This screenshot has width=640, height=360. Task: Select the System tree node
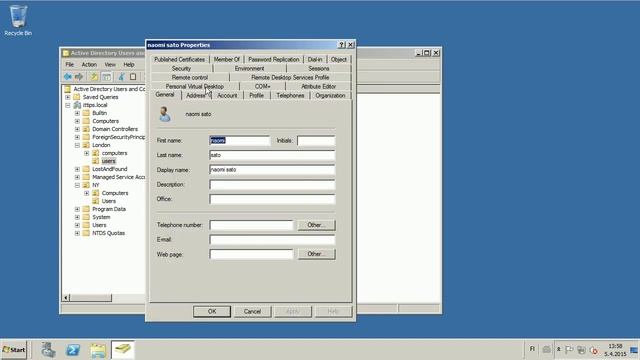tap(101, 217)
